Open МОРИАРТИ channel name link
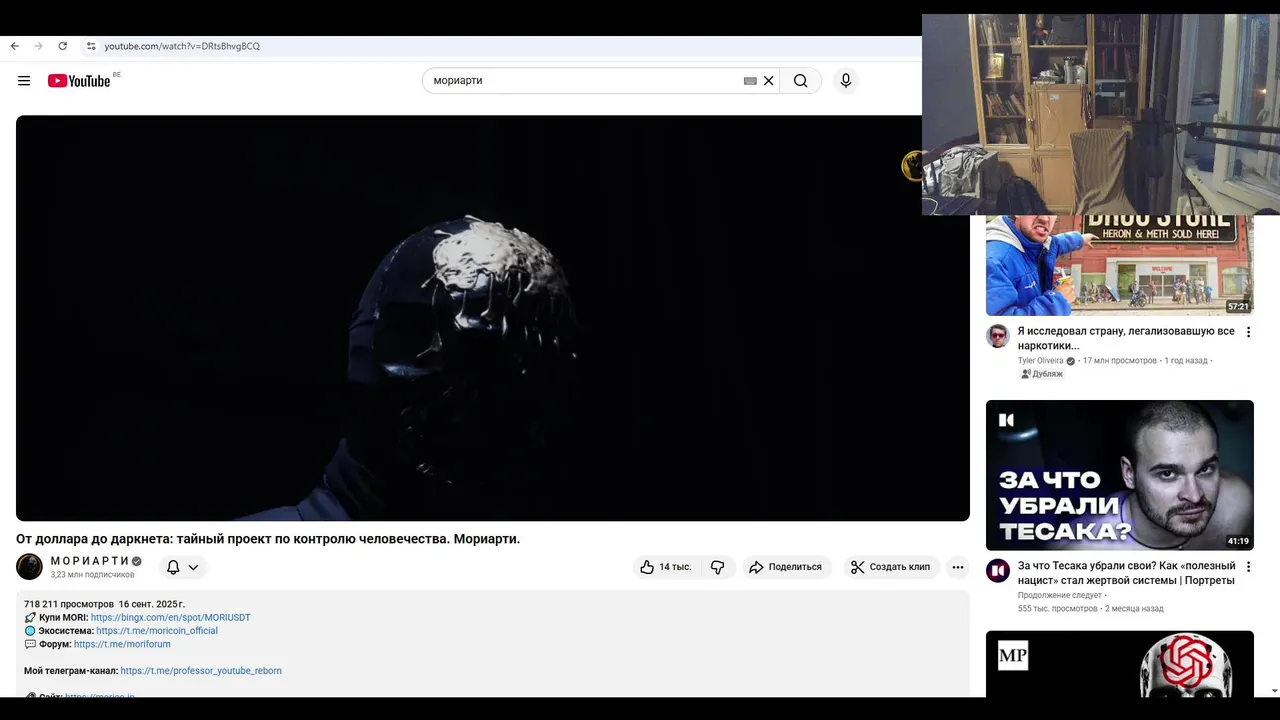This screenshot has height=720, width=1280. coord(90,561)
